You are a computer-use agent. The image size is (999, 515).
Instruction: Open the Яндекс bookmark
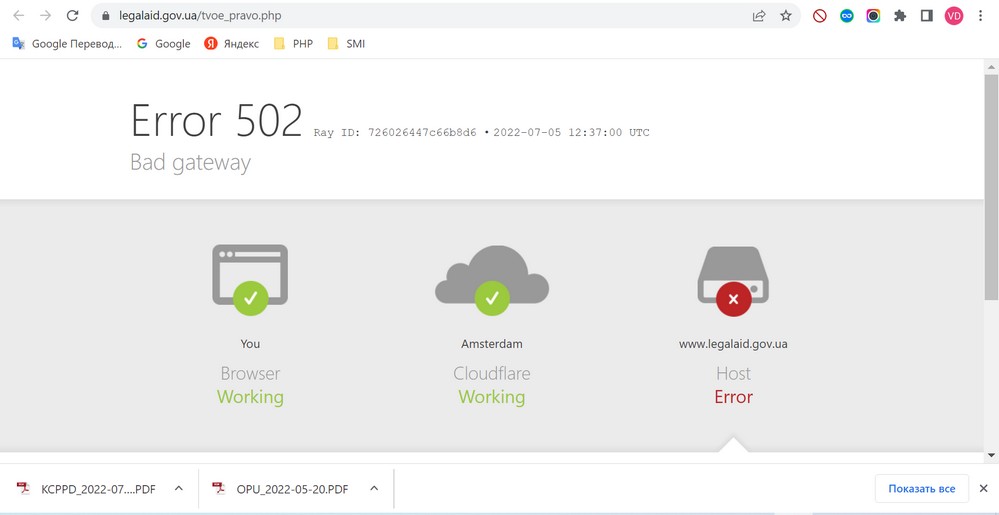click(232, 43)
